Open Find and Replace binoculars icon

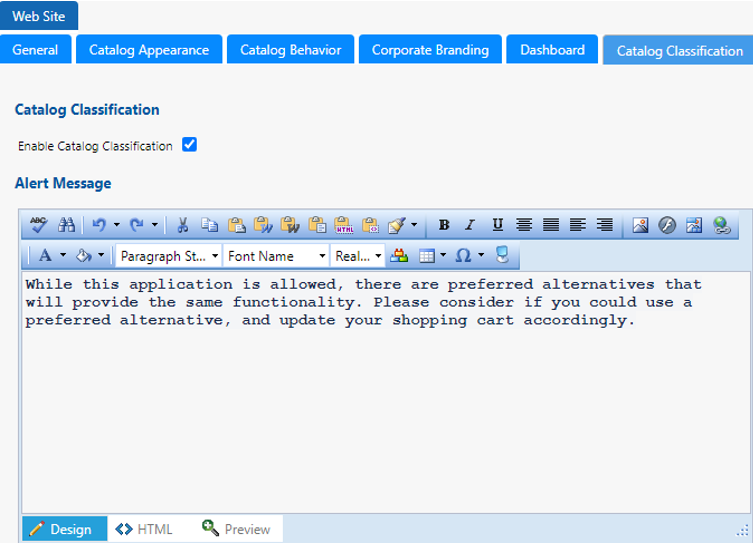(66, 225)
